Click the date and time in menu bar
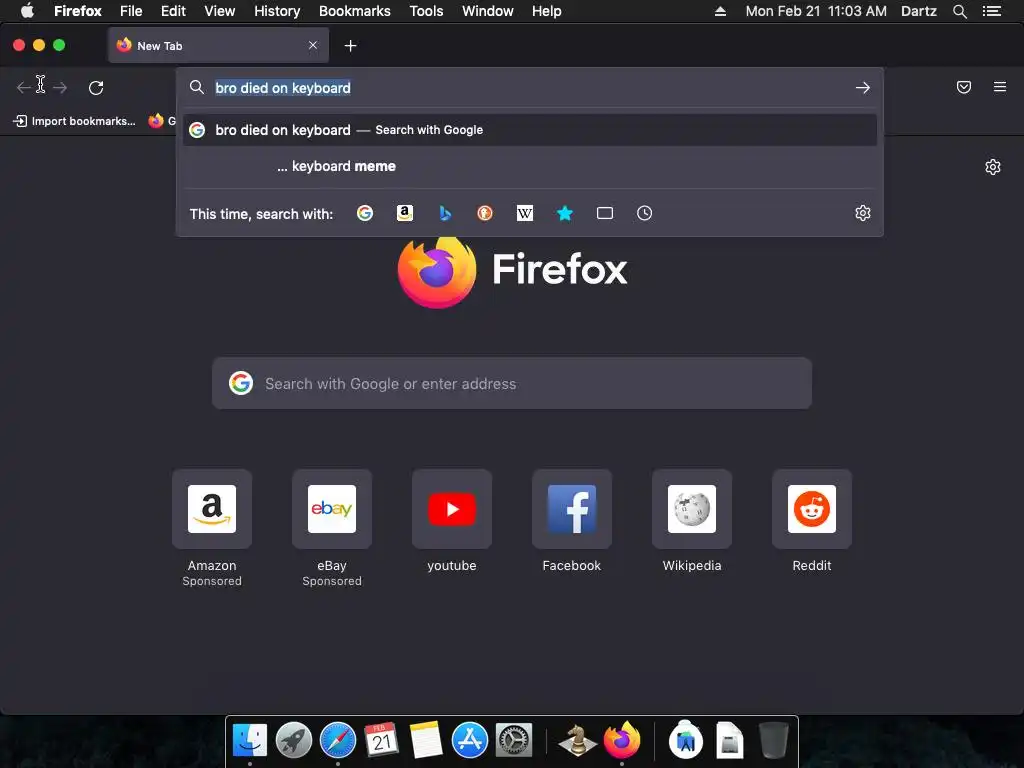Screen dimensions: 1024x768 (816, 11)
